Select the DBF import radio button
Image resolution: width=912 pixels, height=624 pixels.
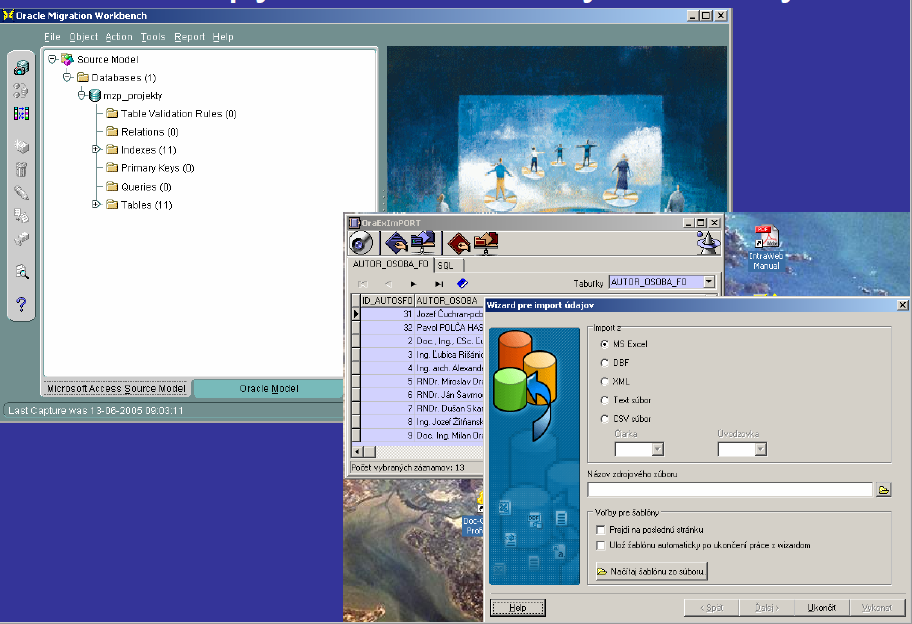tap(604, 362)
